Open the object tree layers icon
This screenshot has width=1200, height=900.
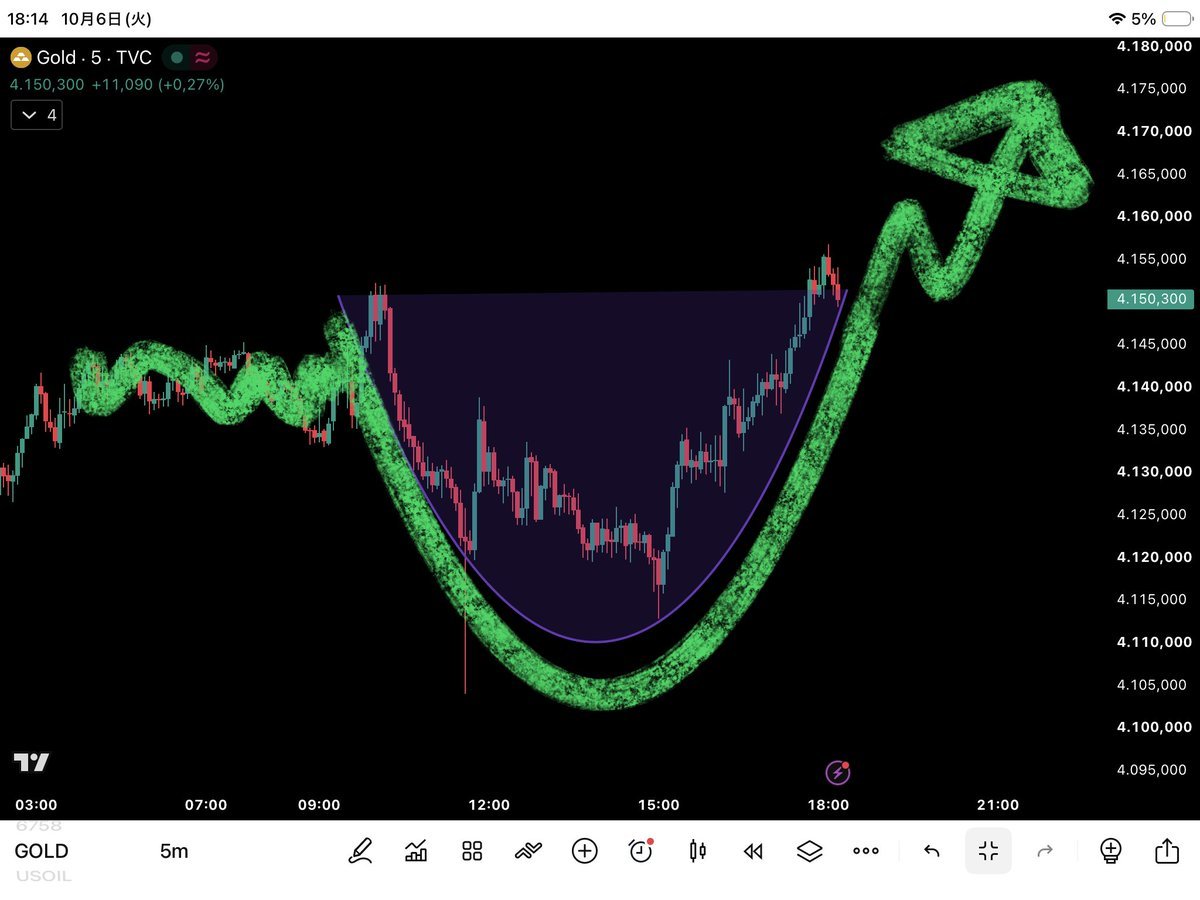click(809, 851)
